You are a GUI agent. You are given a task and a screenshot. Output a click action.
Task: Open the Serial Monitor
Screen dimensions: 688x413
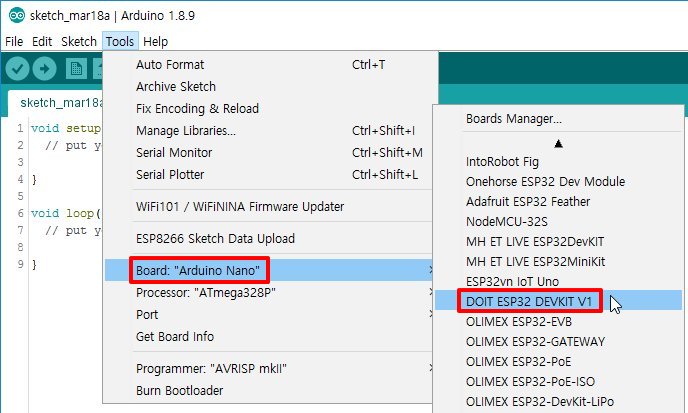tap(270, 153)
